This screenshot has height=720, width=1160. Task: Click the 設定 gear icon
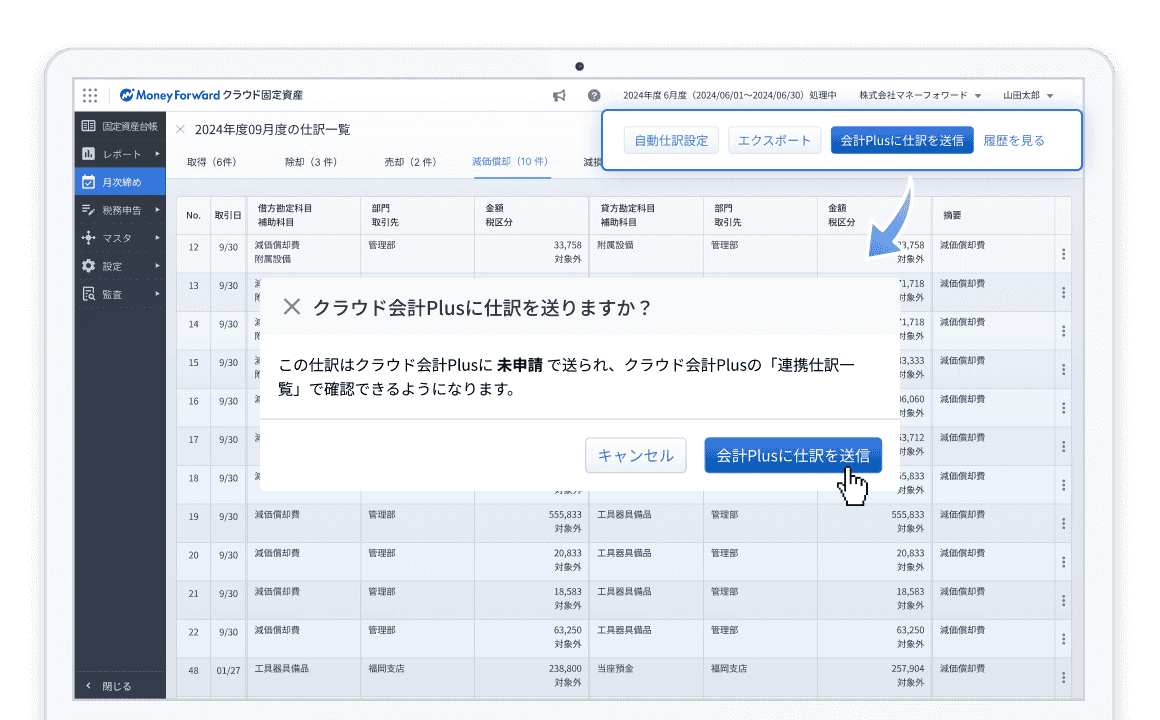point(88,266)
